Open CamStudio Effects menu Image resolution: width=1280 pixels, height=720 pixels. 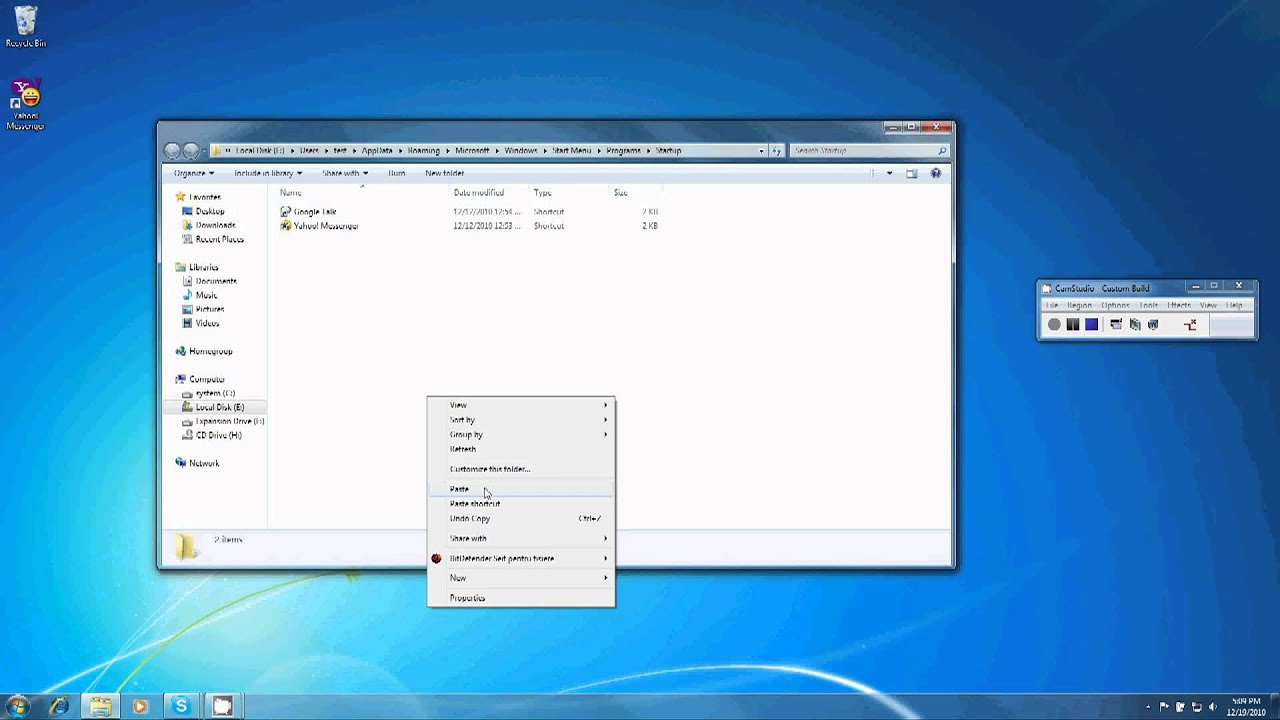click(x=1179, y=305)
